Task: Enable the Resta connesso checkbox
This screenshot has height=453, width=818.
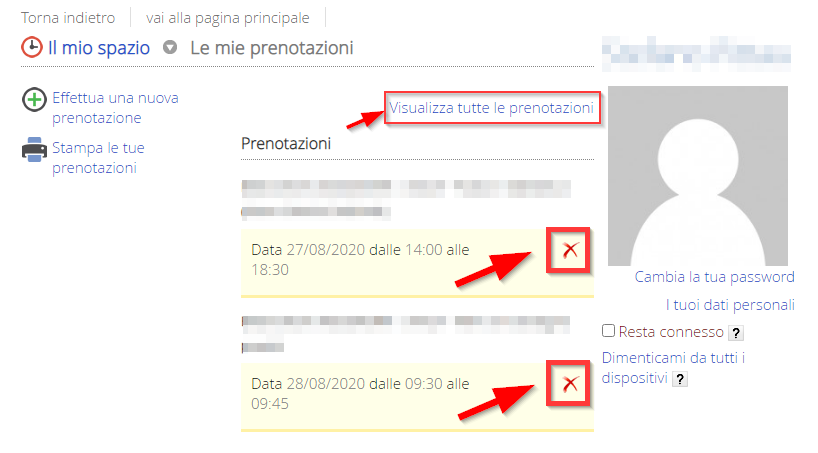Action: point(608,331)
